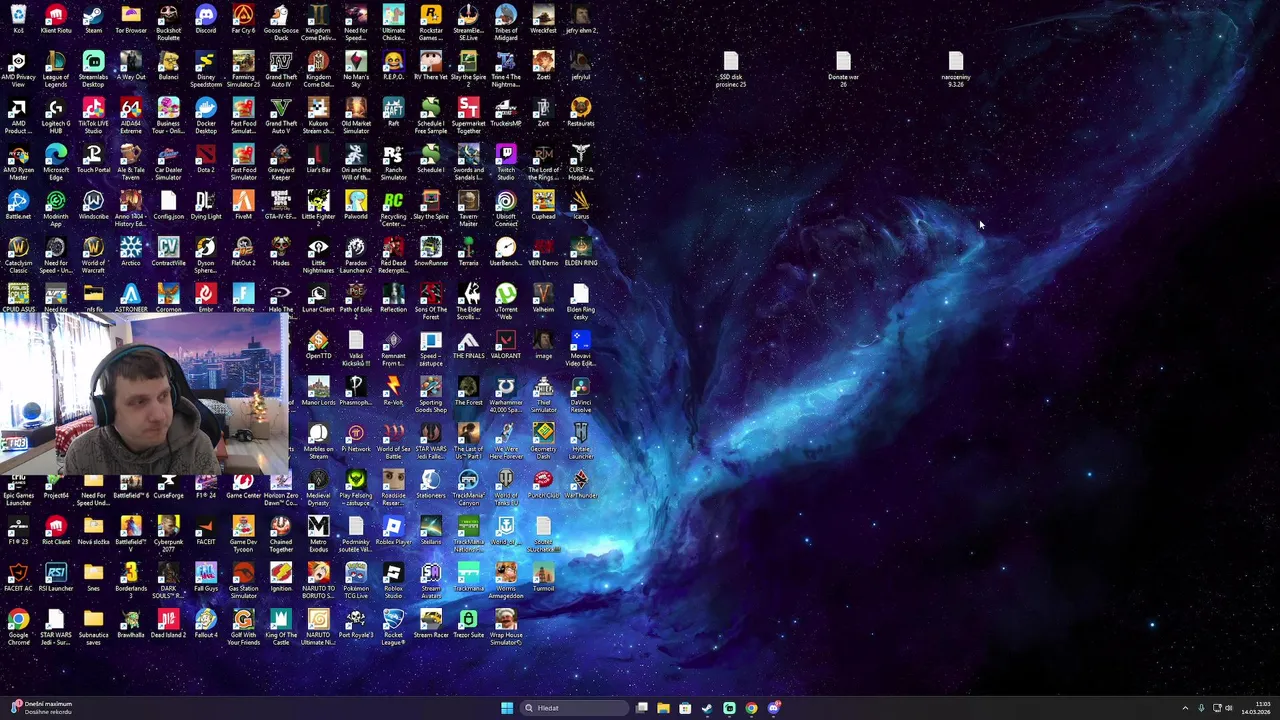
Task: Open the Discord desktop shortcut
Action: [x=206, y=19]
